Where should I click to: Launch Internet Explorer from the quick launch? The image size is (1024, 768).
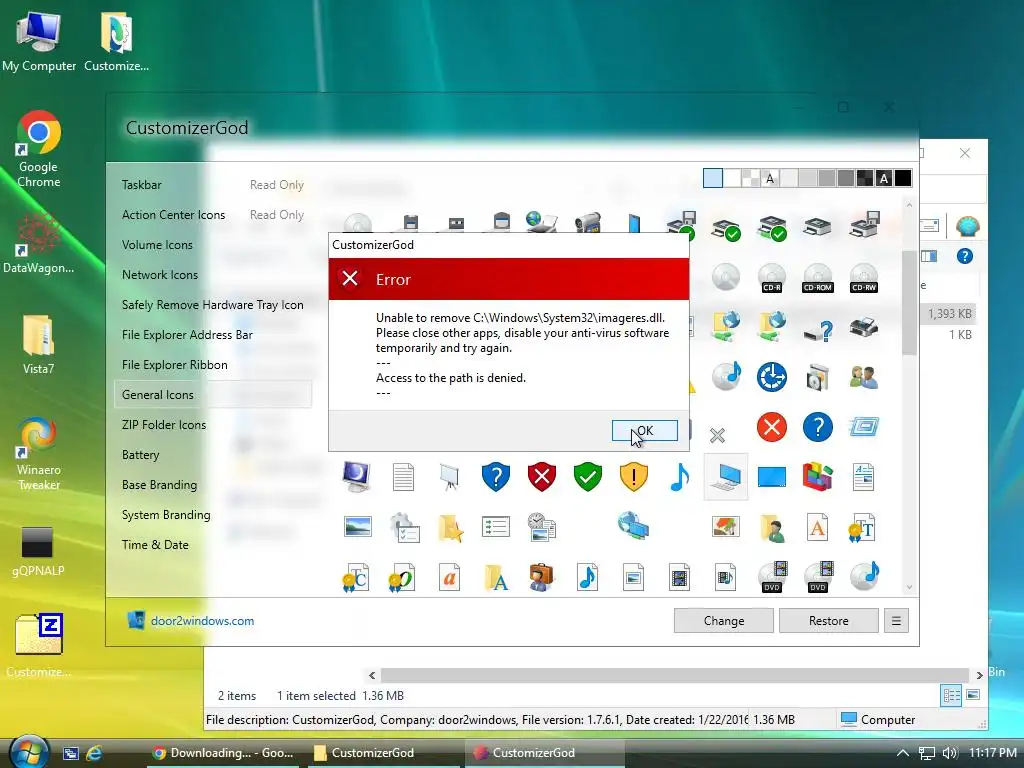click(x=95, y=753)
